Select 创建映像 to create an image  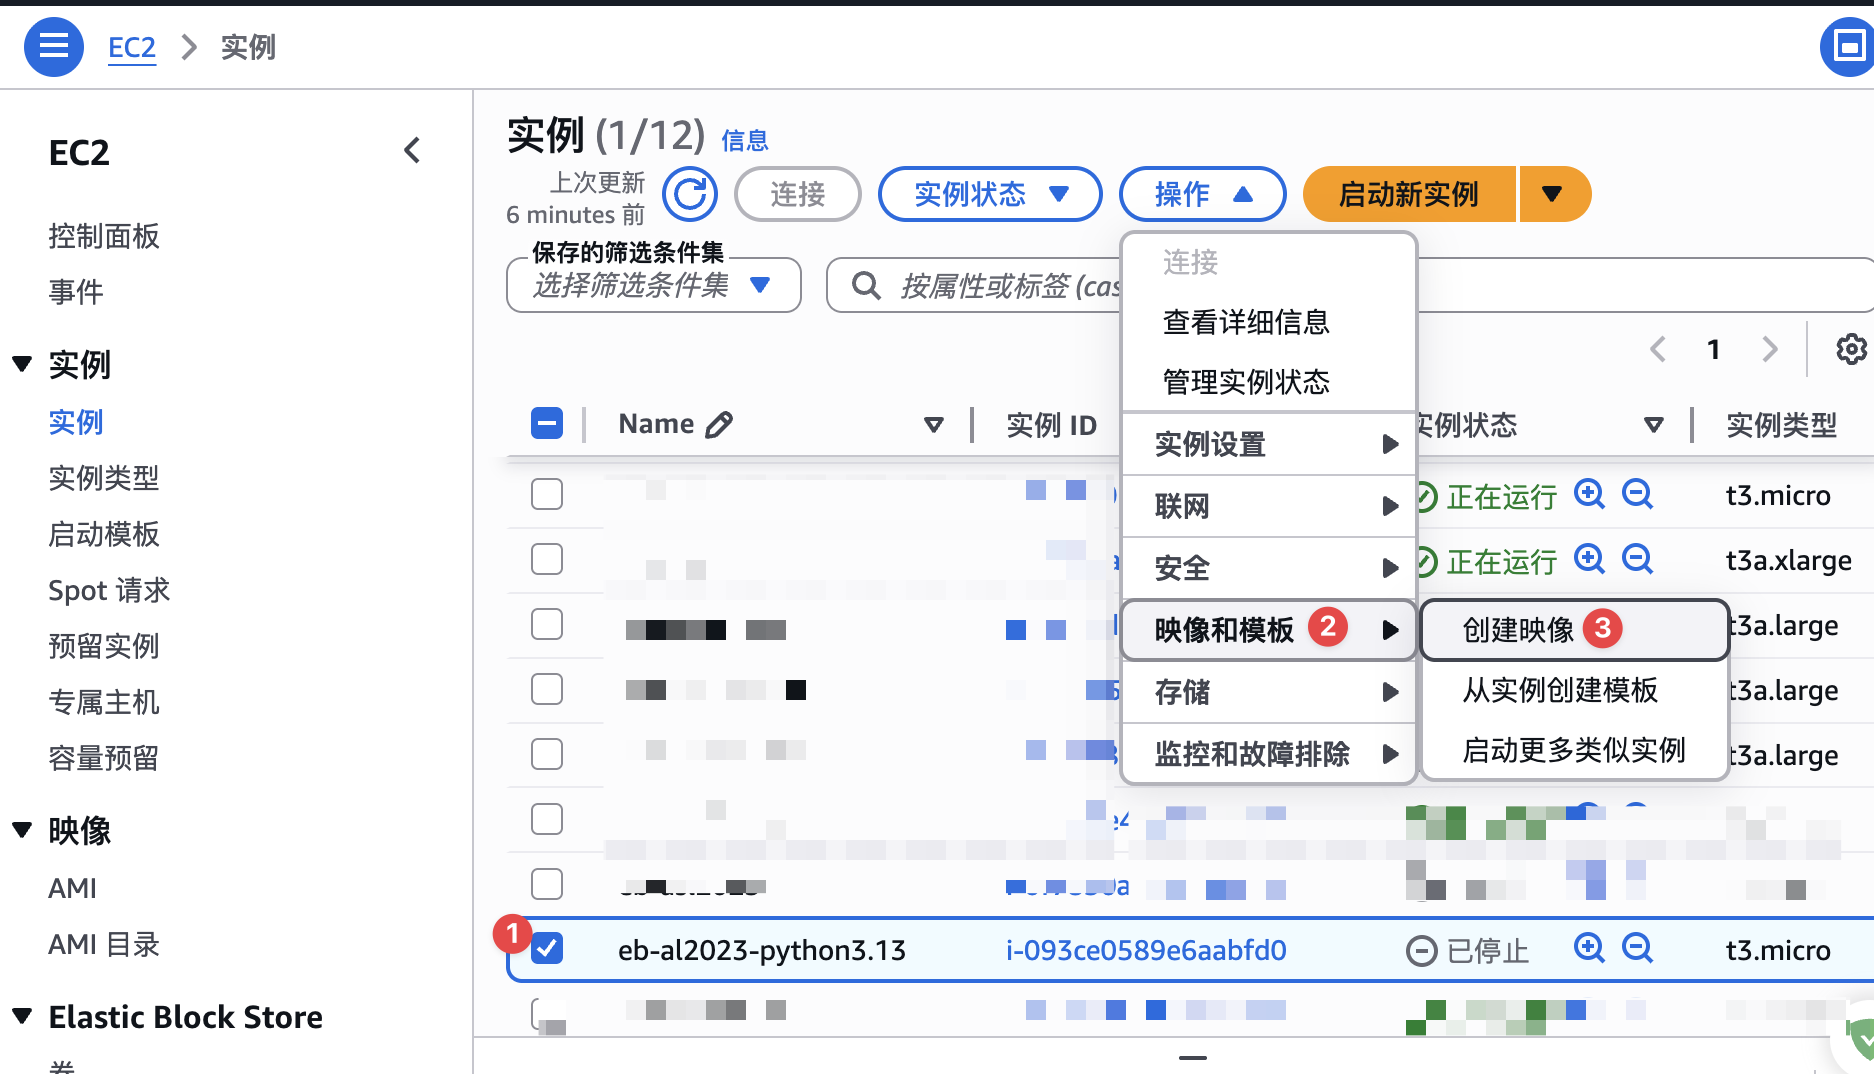[x=1574, y=630]
